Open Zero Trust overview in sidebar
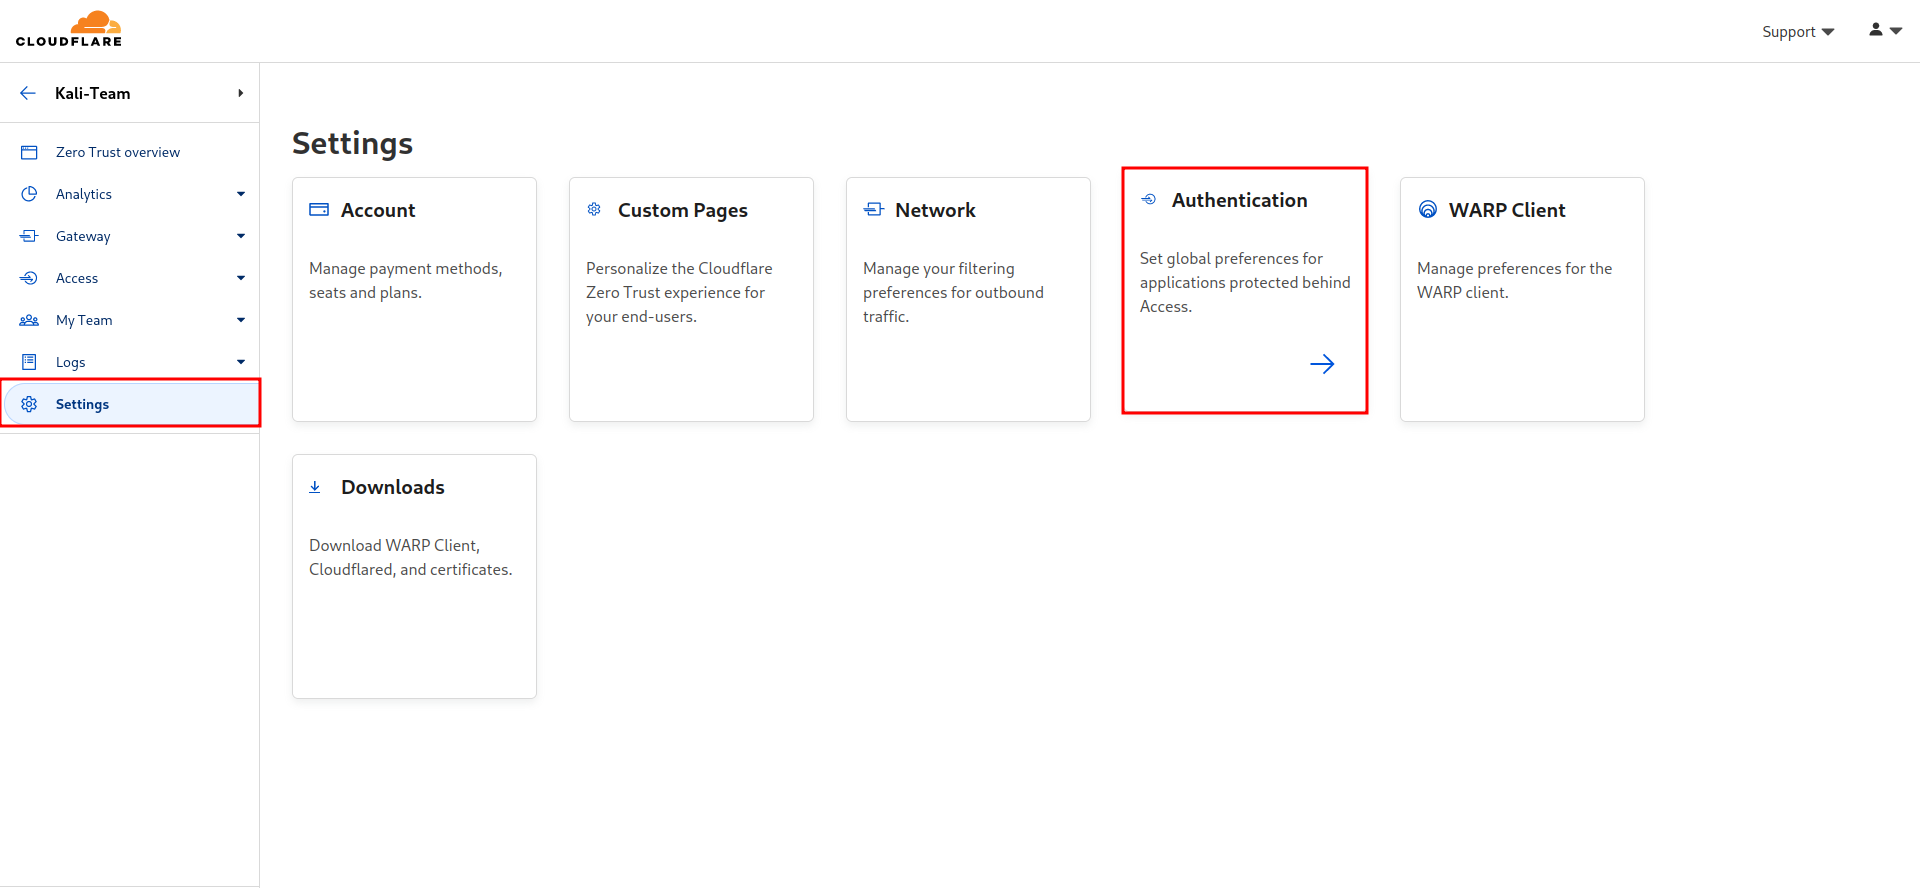 pos(130,152)
